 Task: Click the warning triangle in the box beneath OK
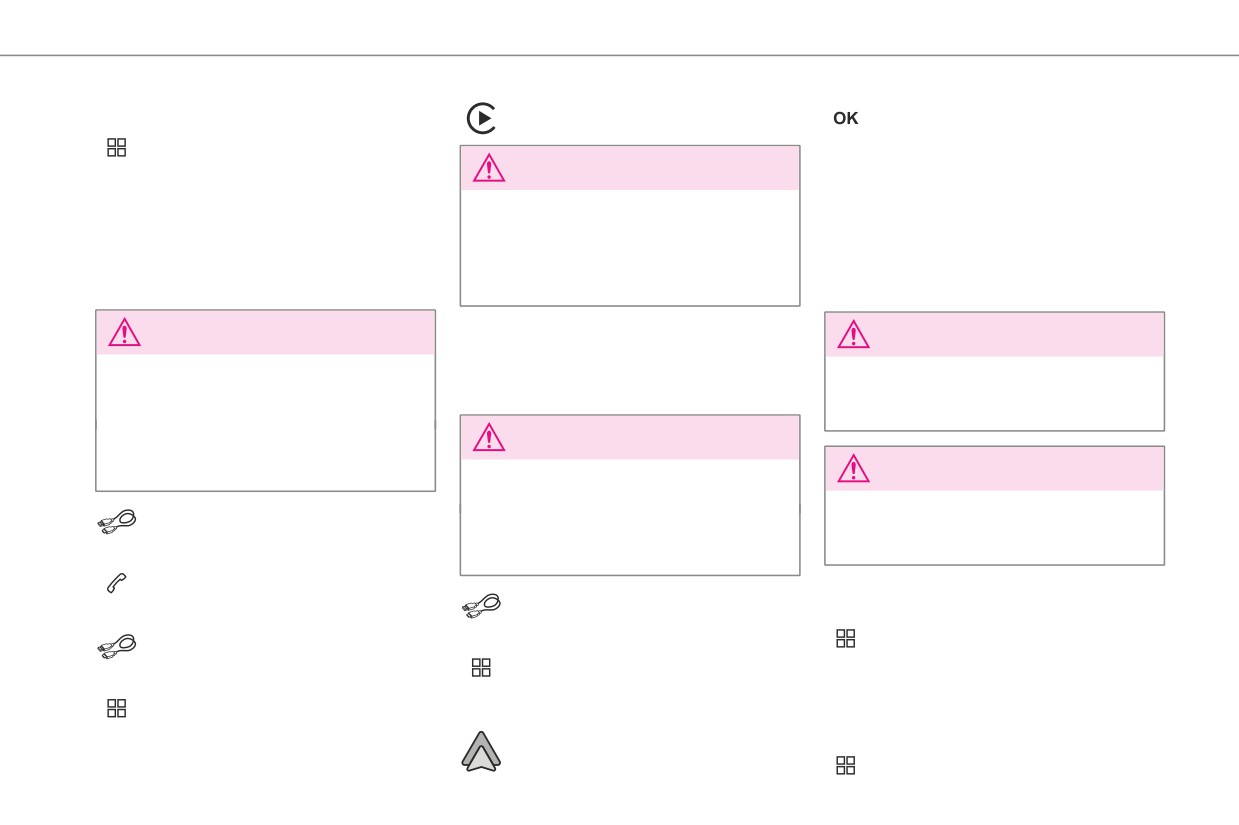[853, 334]
